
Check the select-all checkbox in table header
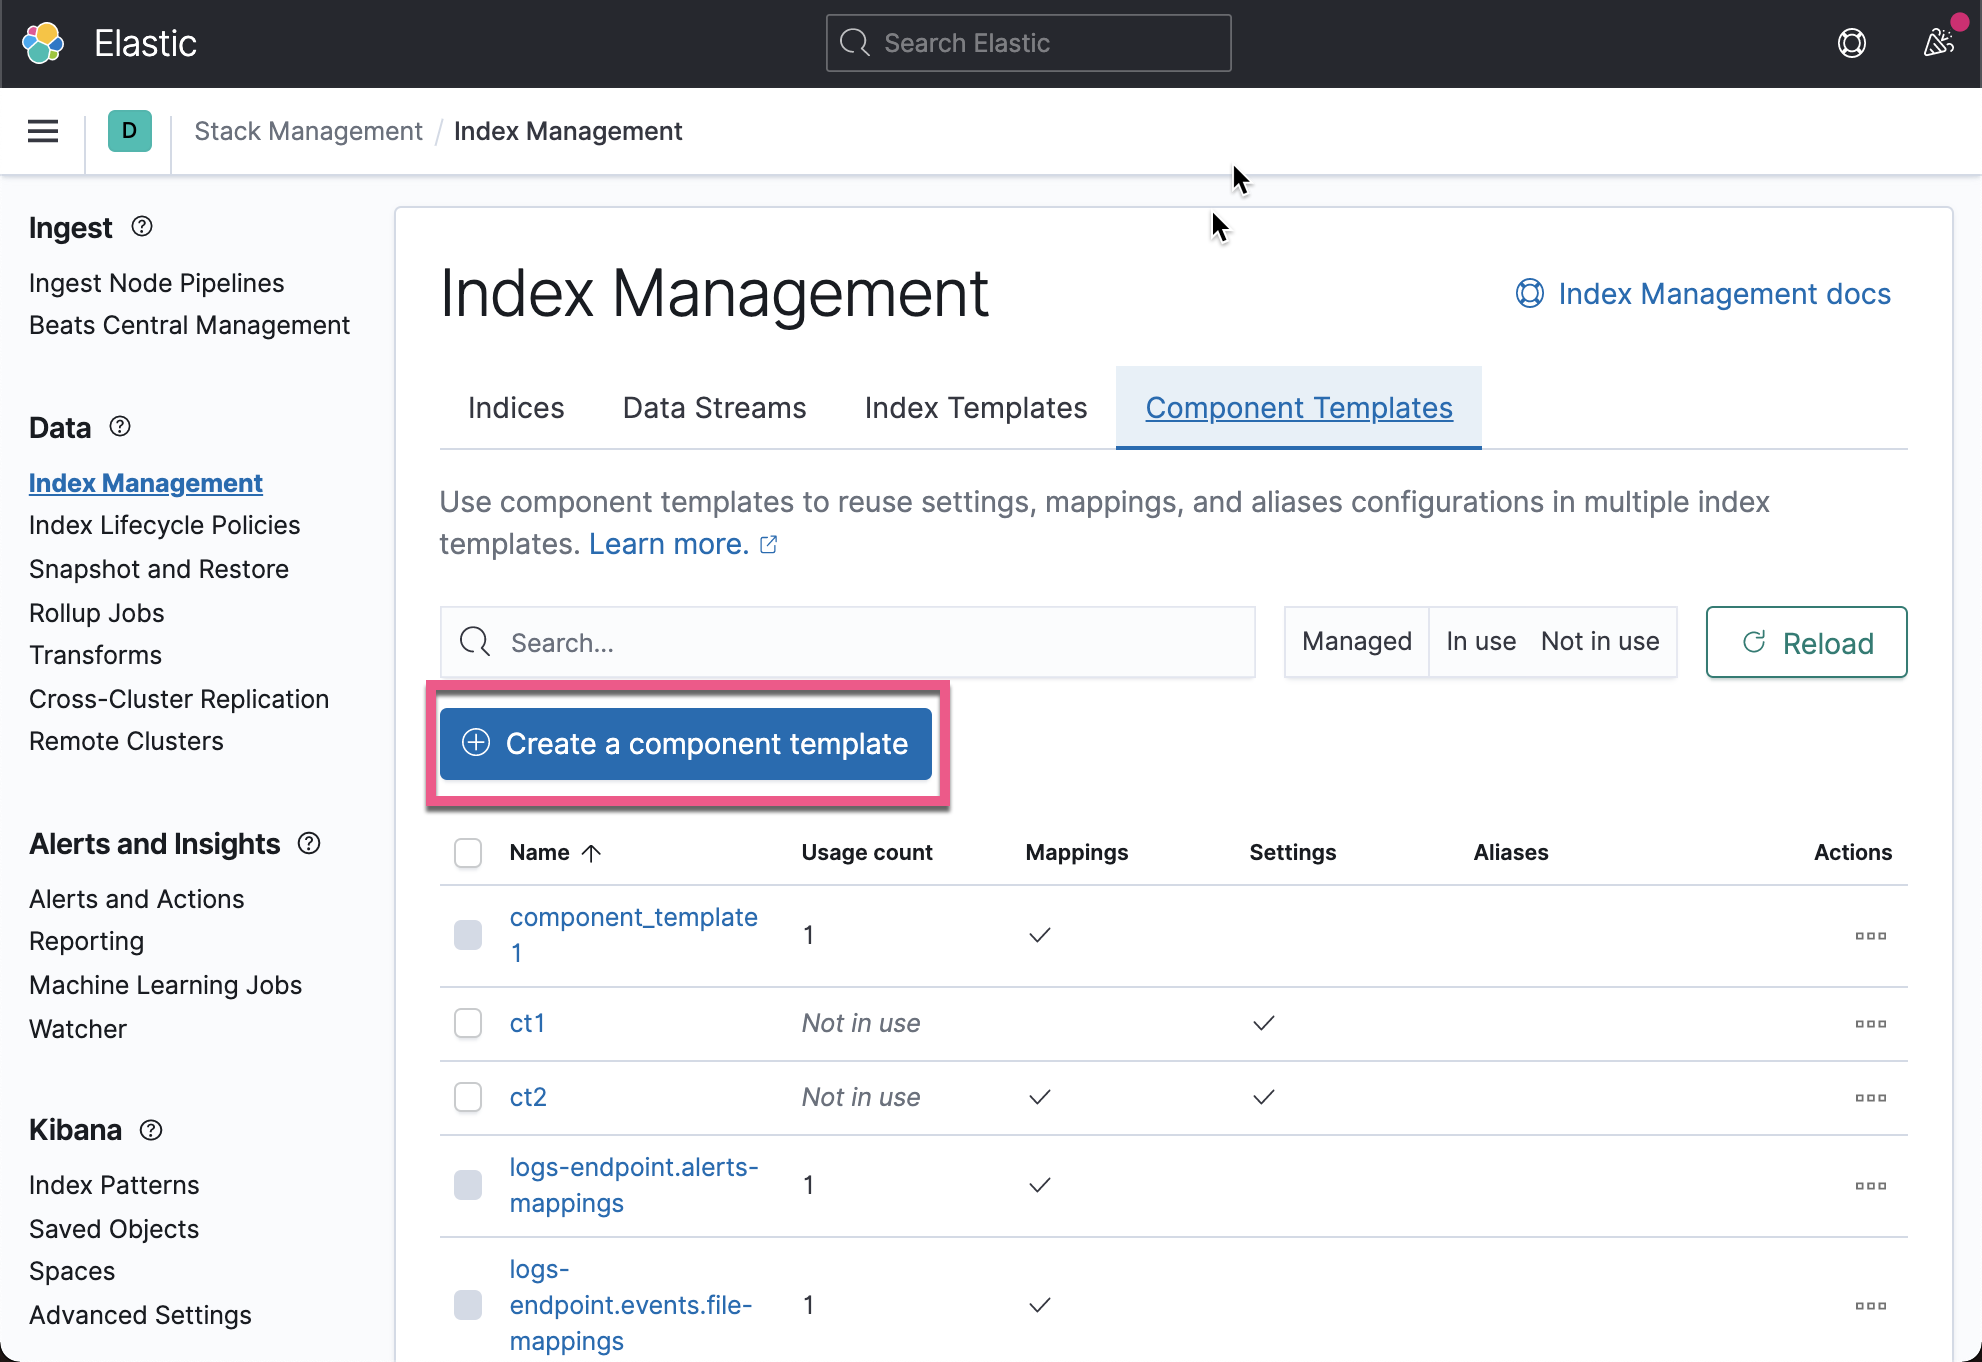coord(467,852)
